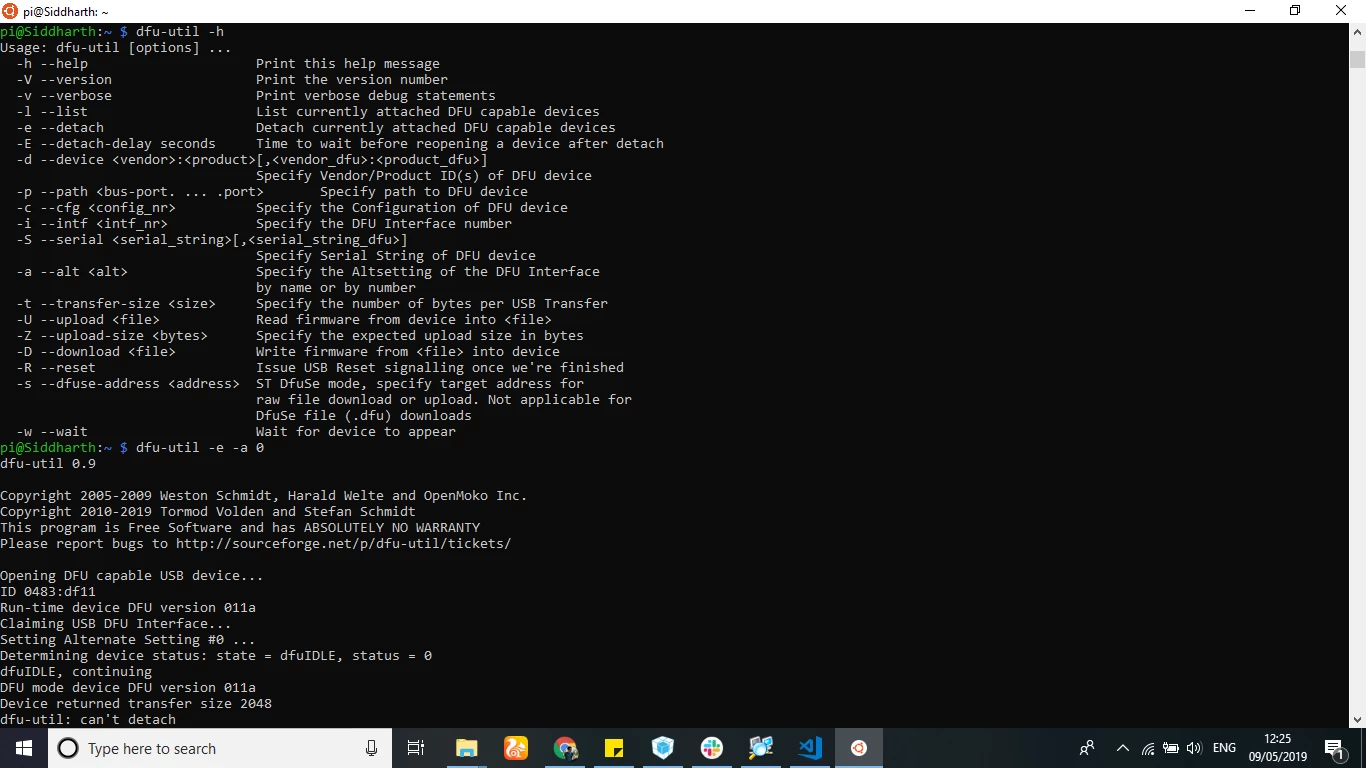Viewport: 1366px width, 768px height.
Task: Open the Slack taskbar icon
Action: [x=712, y=748]
